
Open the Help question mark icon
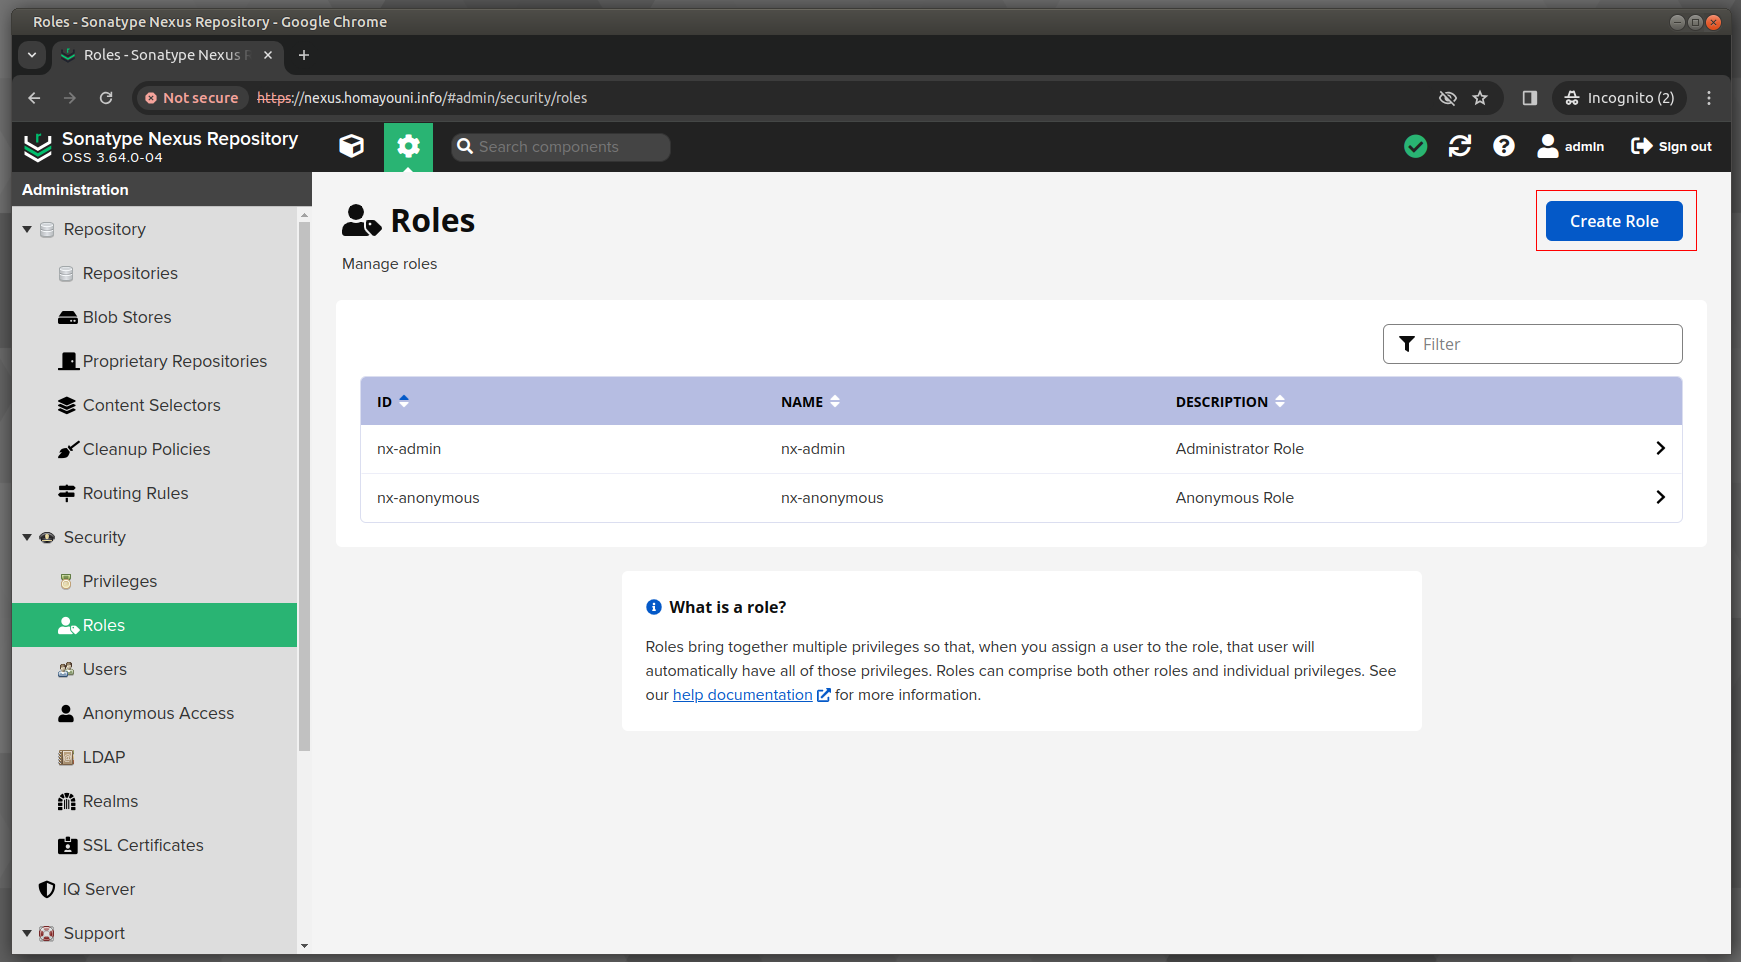click(1504, 146)
